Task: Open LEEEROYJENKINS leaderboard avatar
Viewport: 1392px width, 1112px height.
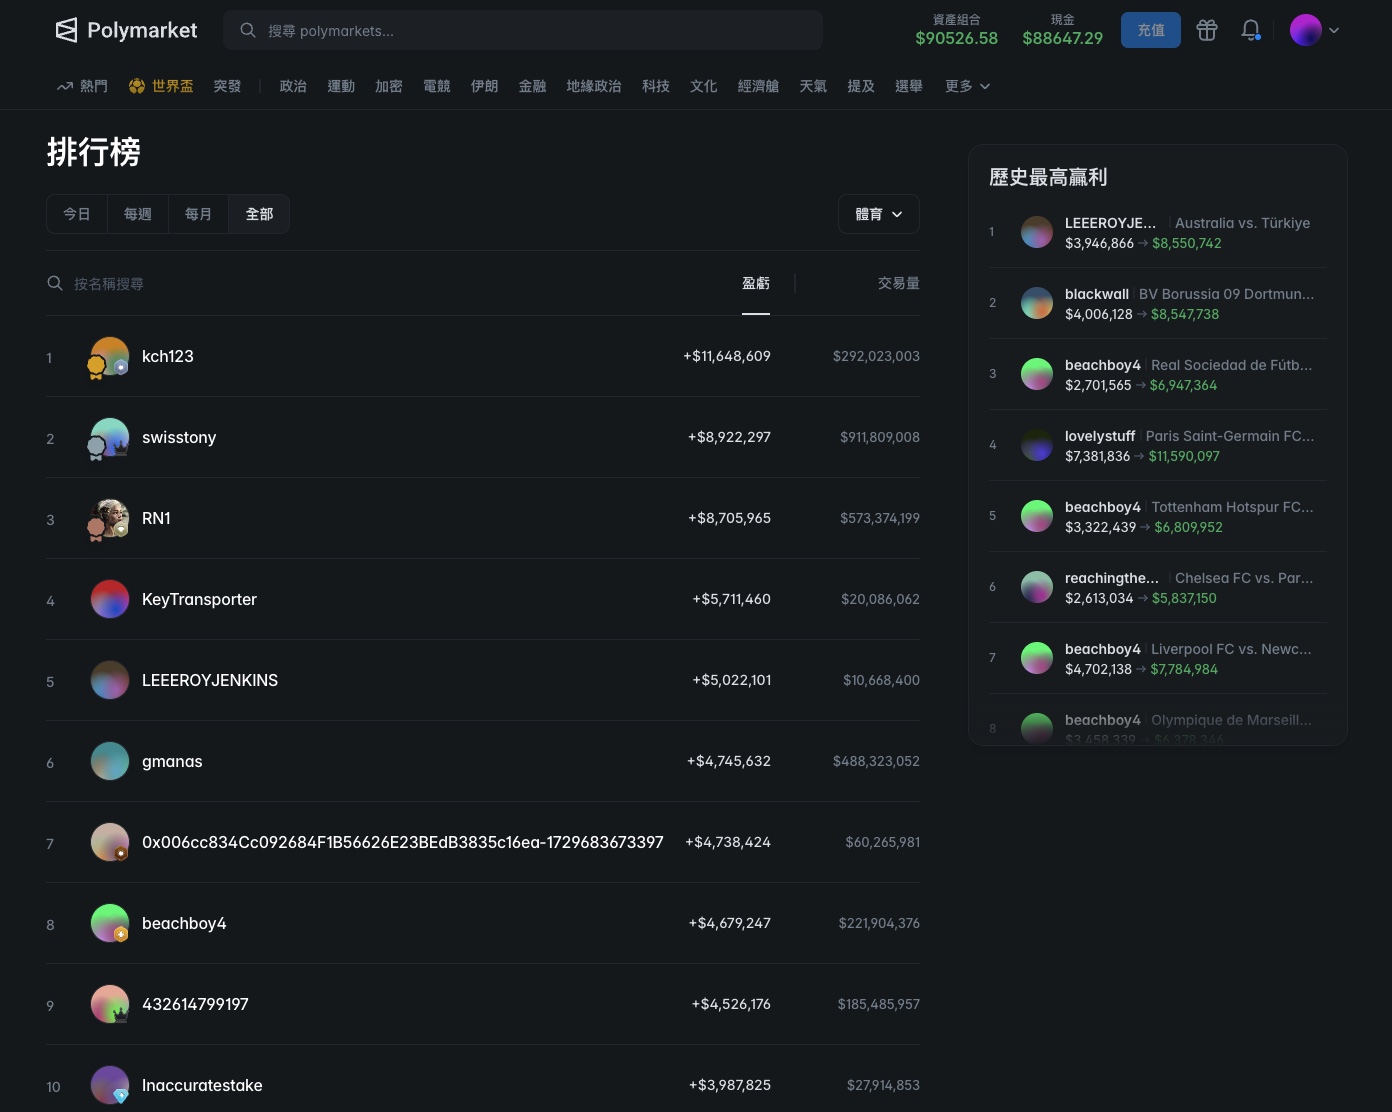Action: pos(110,680)
